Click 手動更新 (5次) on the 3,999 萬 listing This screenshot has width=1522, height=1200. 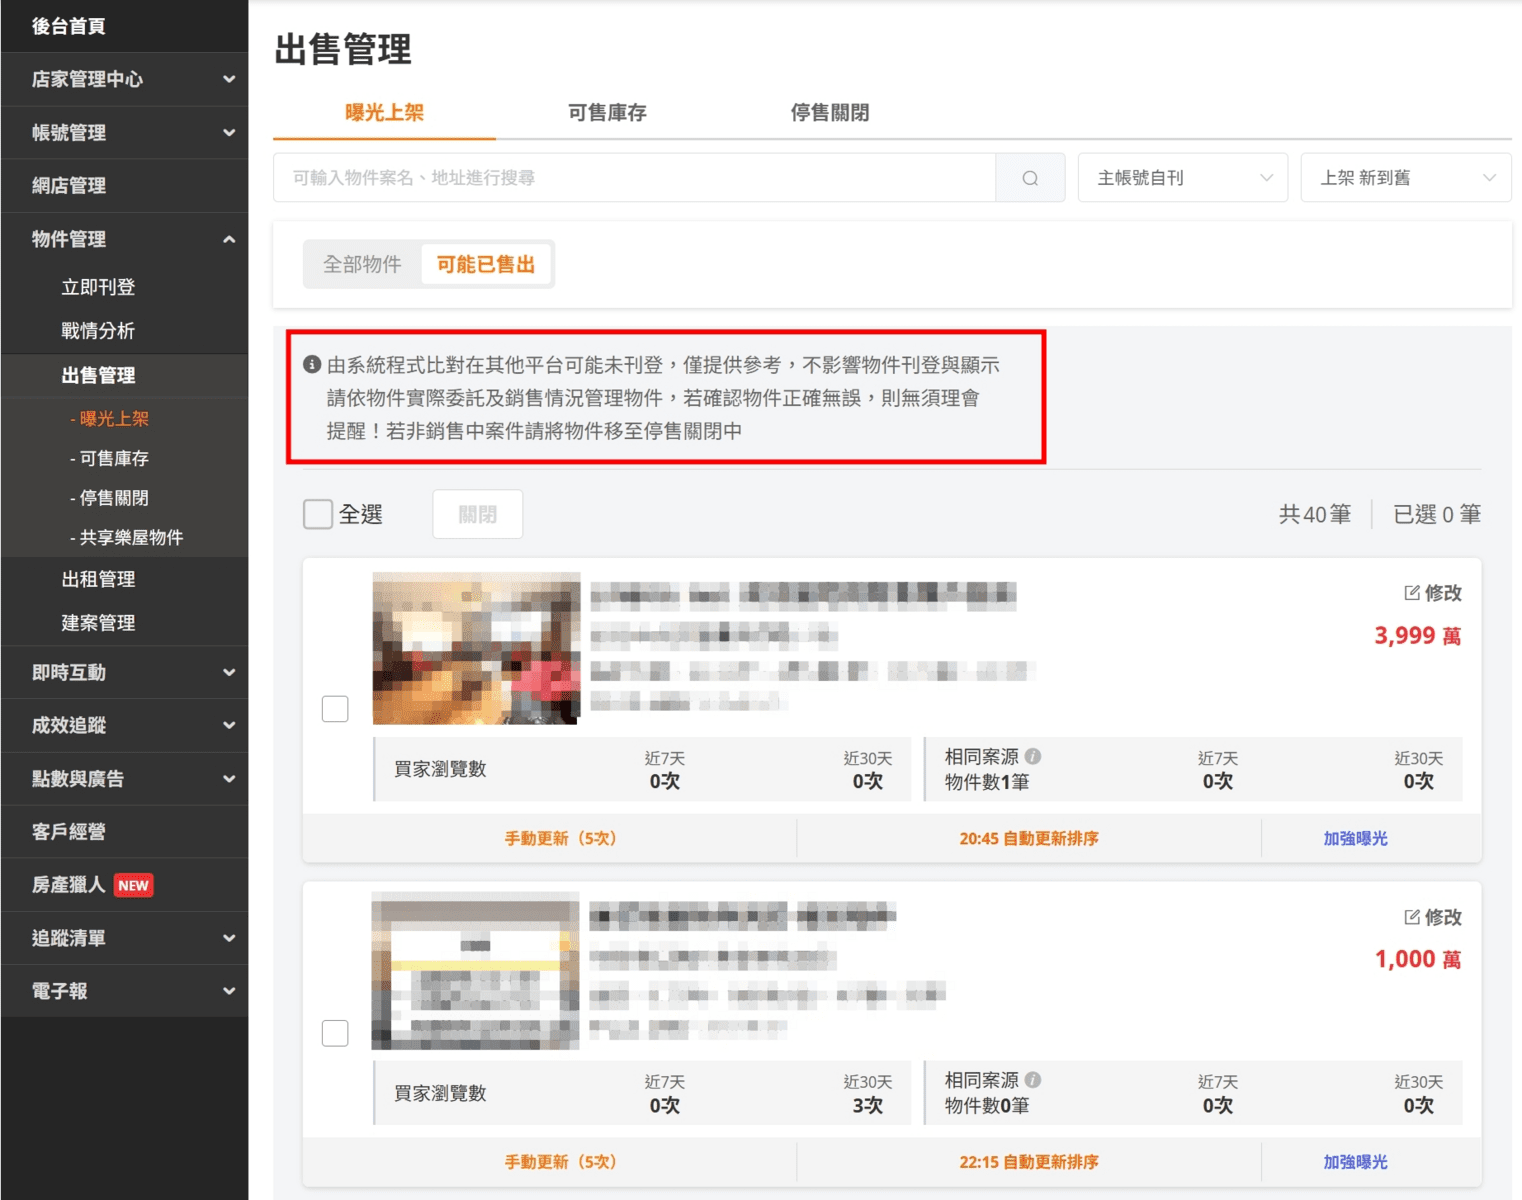coord(560,838)
